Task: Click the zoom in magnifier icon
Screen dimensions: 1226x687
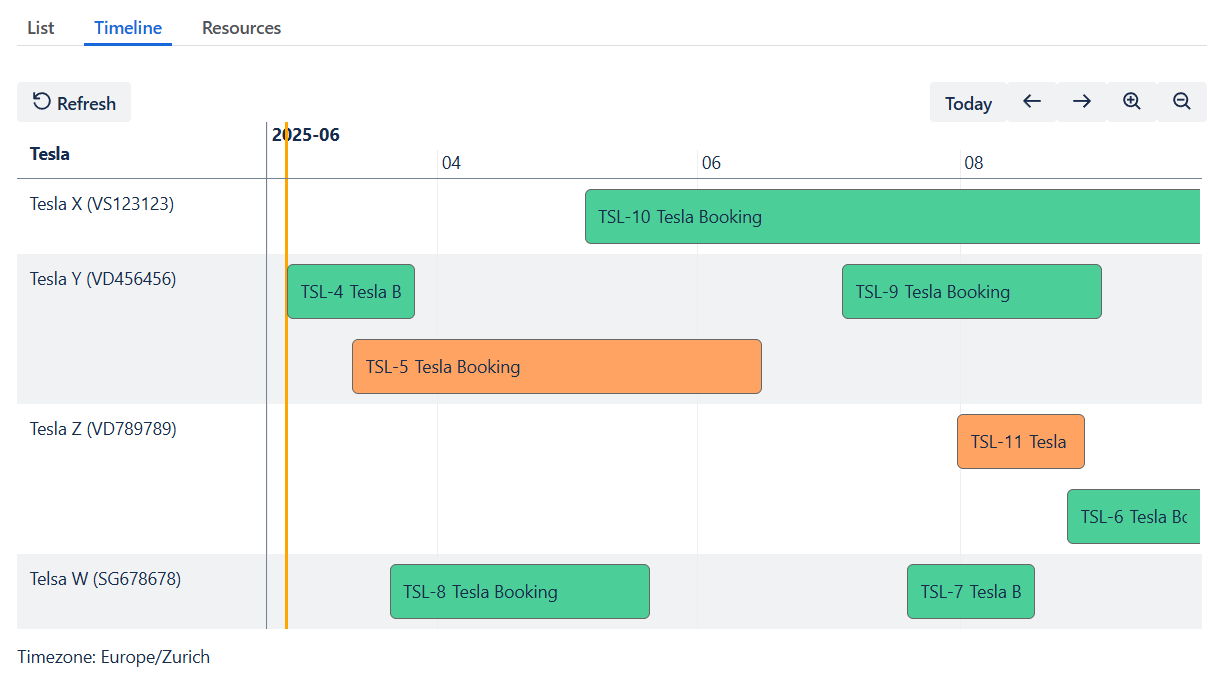Action: pyautogui.click(x=1131, y=101)
